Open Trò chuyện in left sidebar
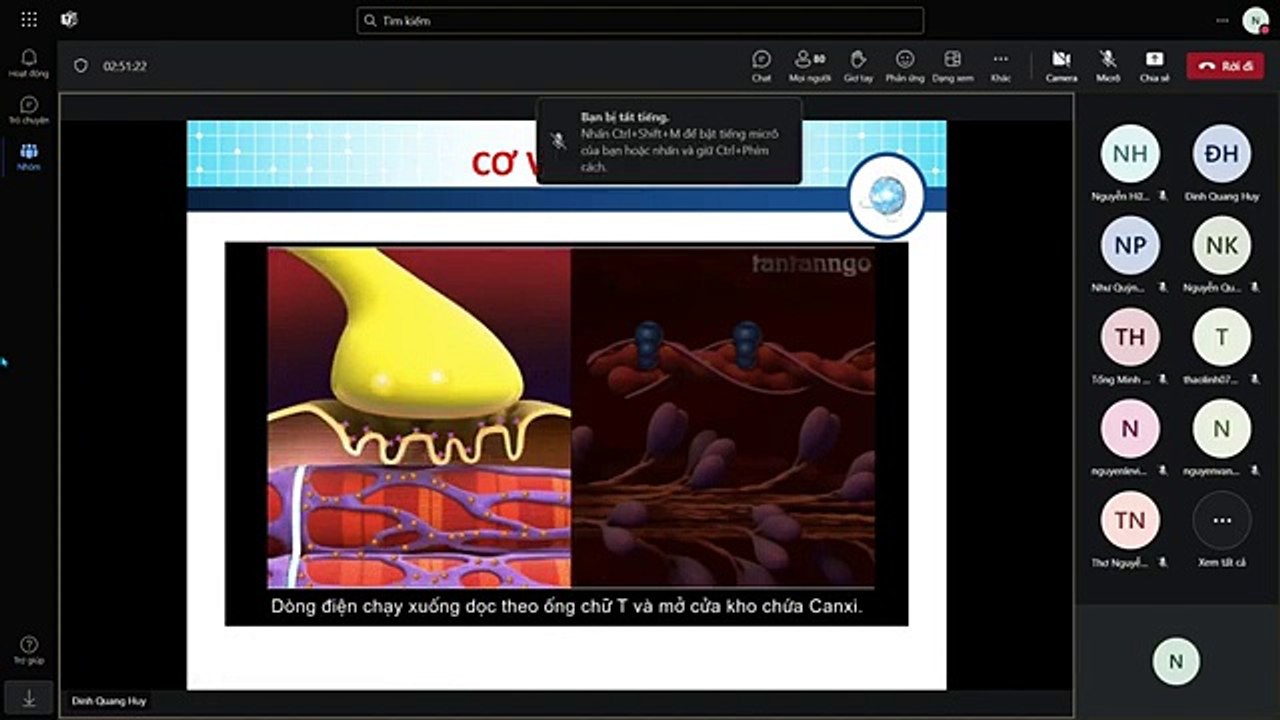This screenshot has width=1280, height=720. pos(29,110)
